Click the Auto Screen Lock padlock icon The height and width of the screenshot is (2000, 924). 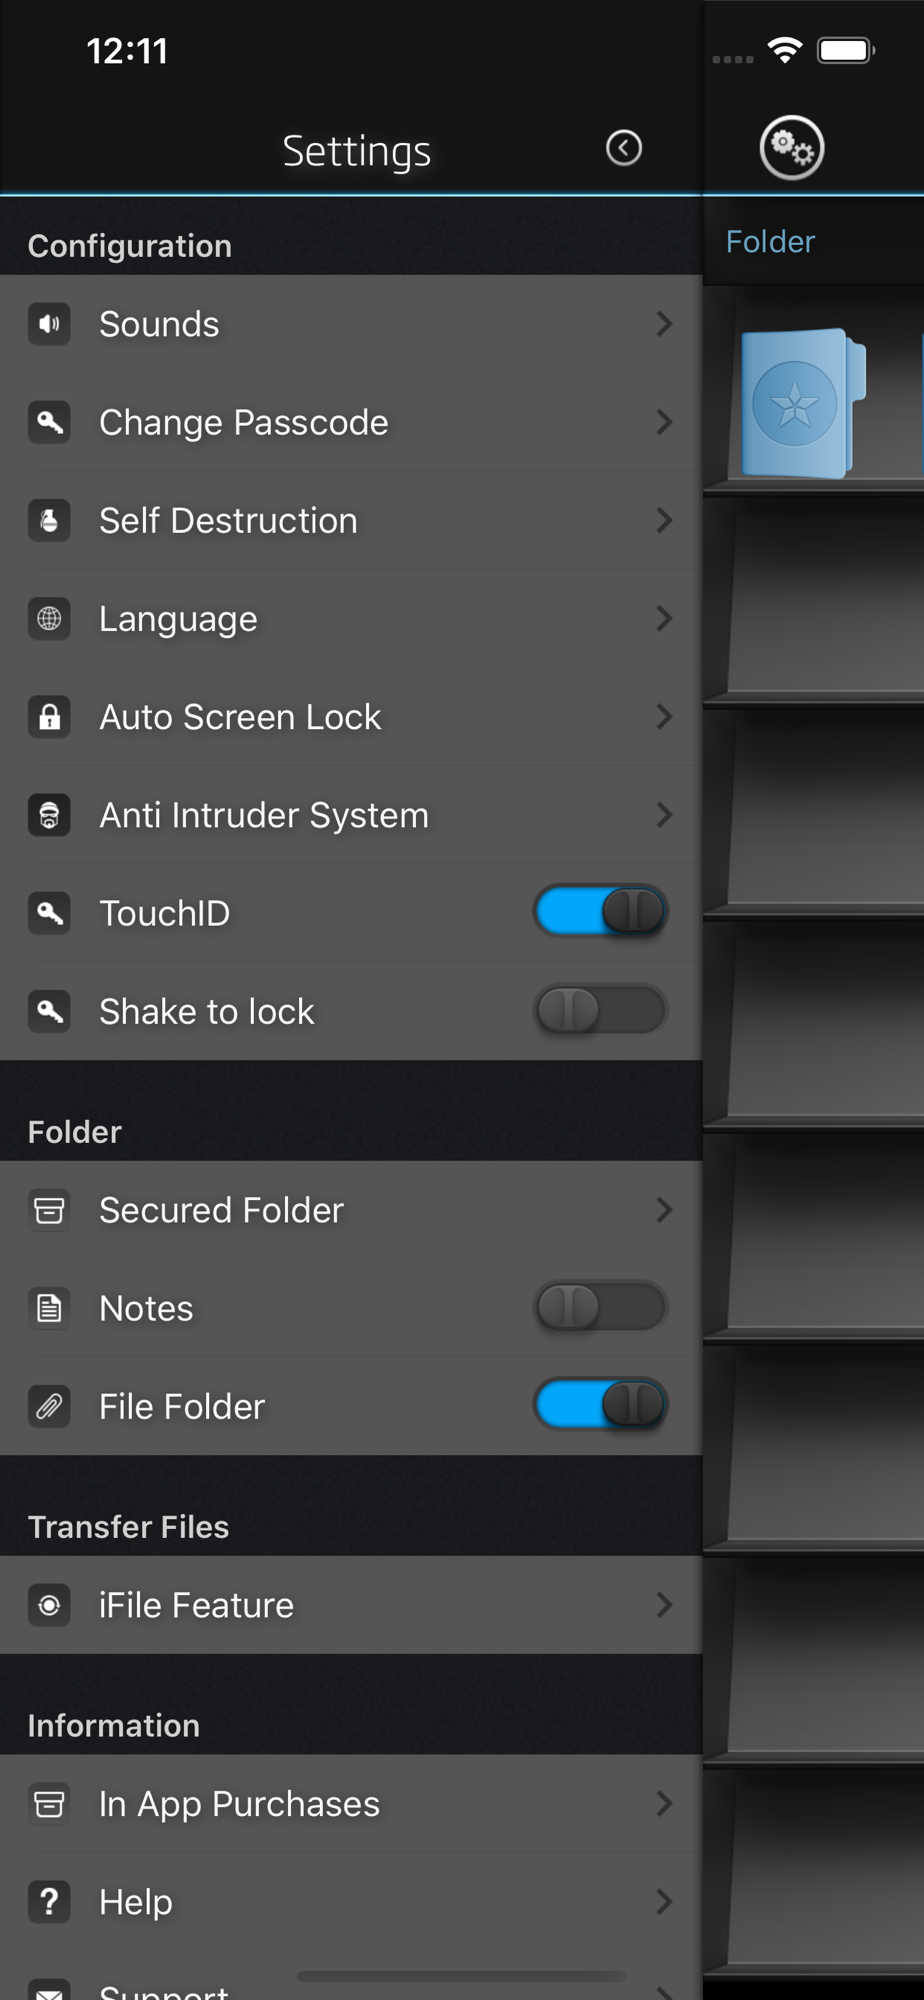pyautogui.click(x=49, y=716)
